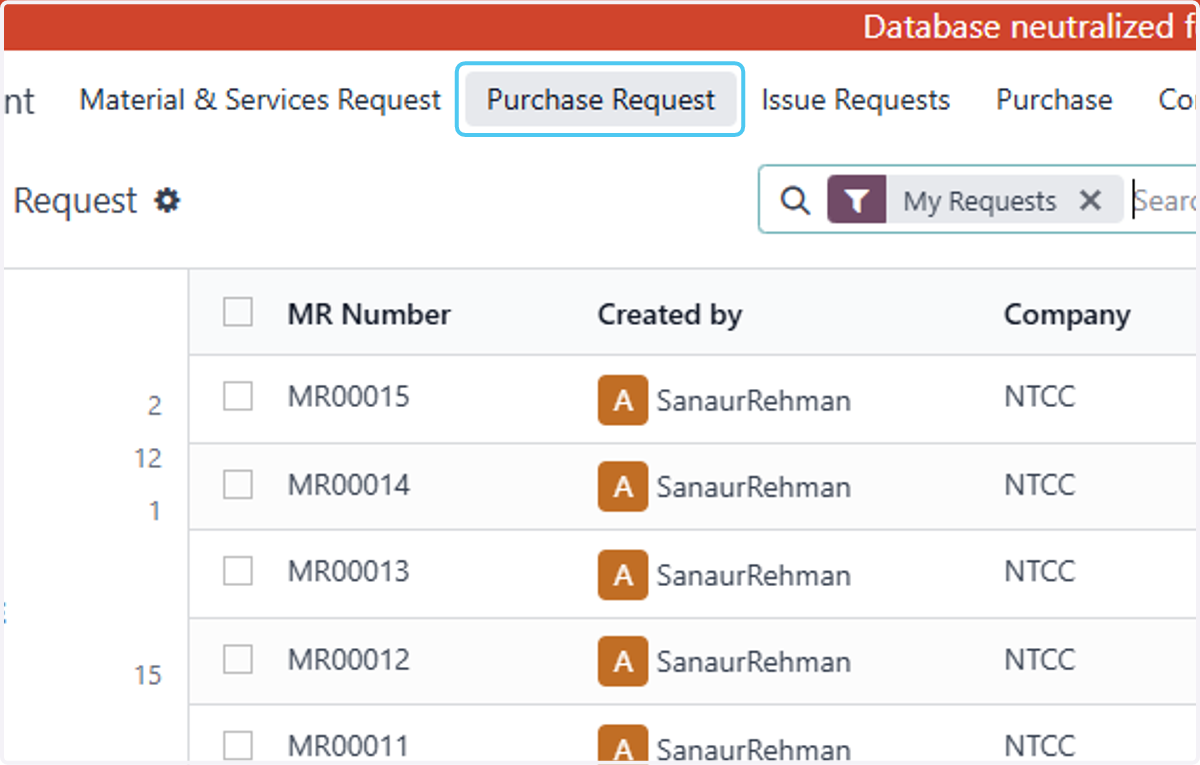The height and width of the screenshot is (765, 1200).
Task: Open record MR00015
Action: [x=349, y=397]
